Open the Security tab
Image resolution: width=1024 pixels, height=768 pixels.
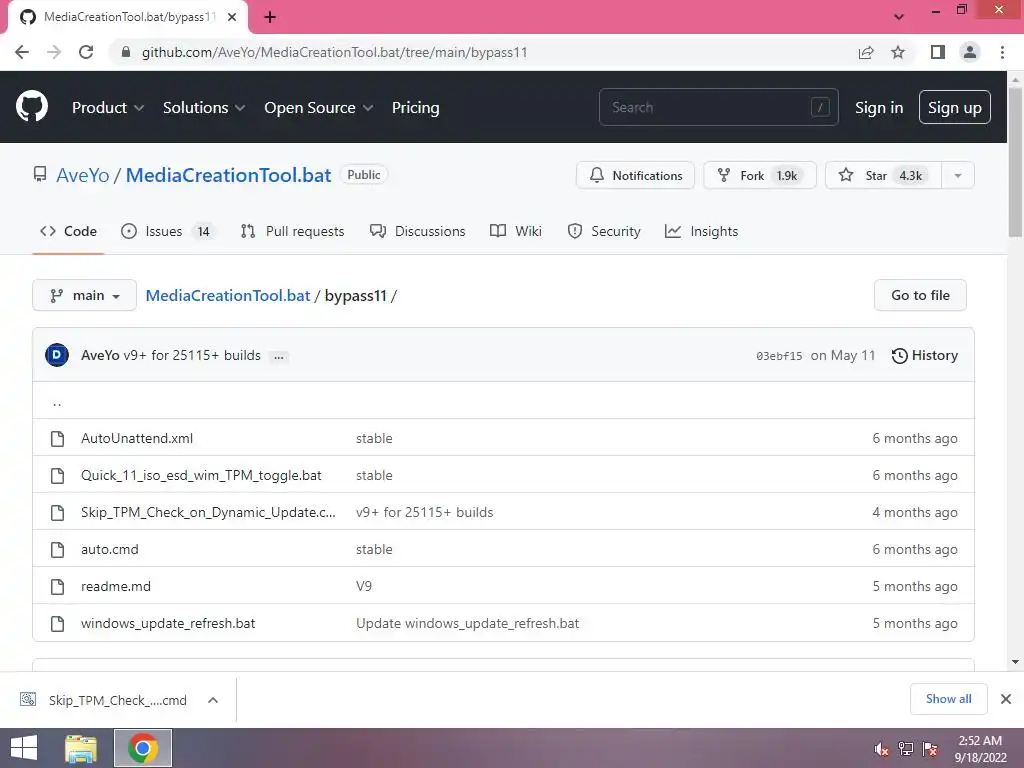[604, 231]
